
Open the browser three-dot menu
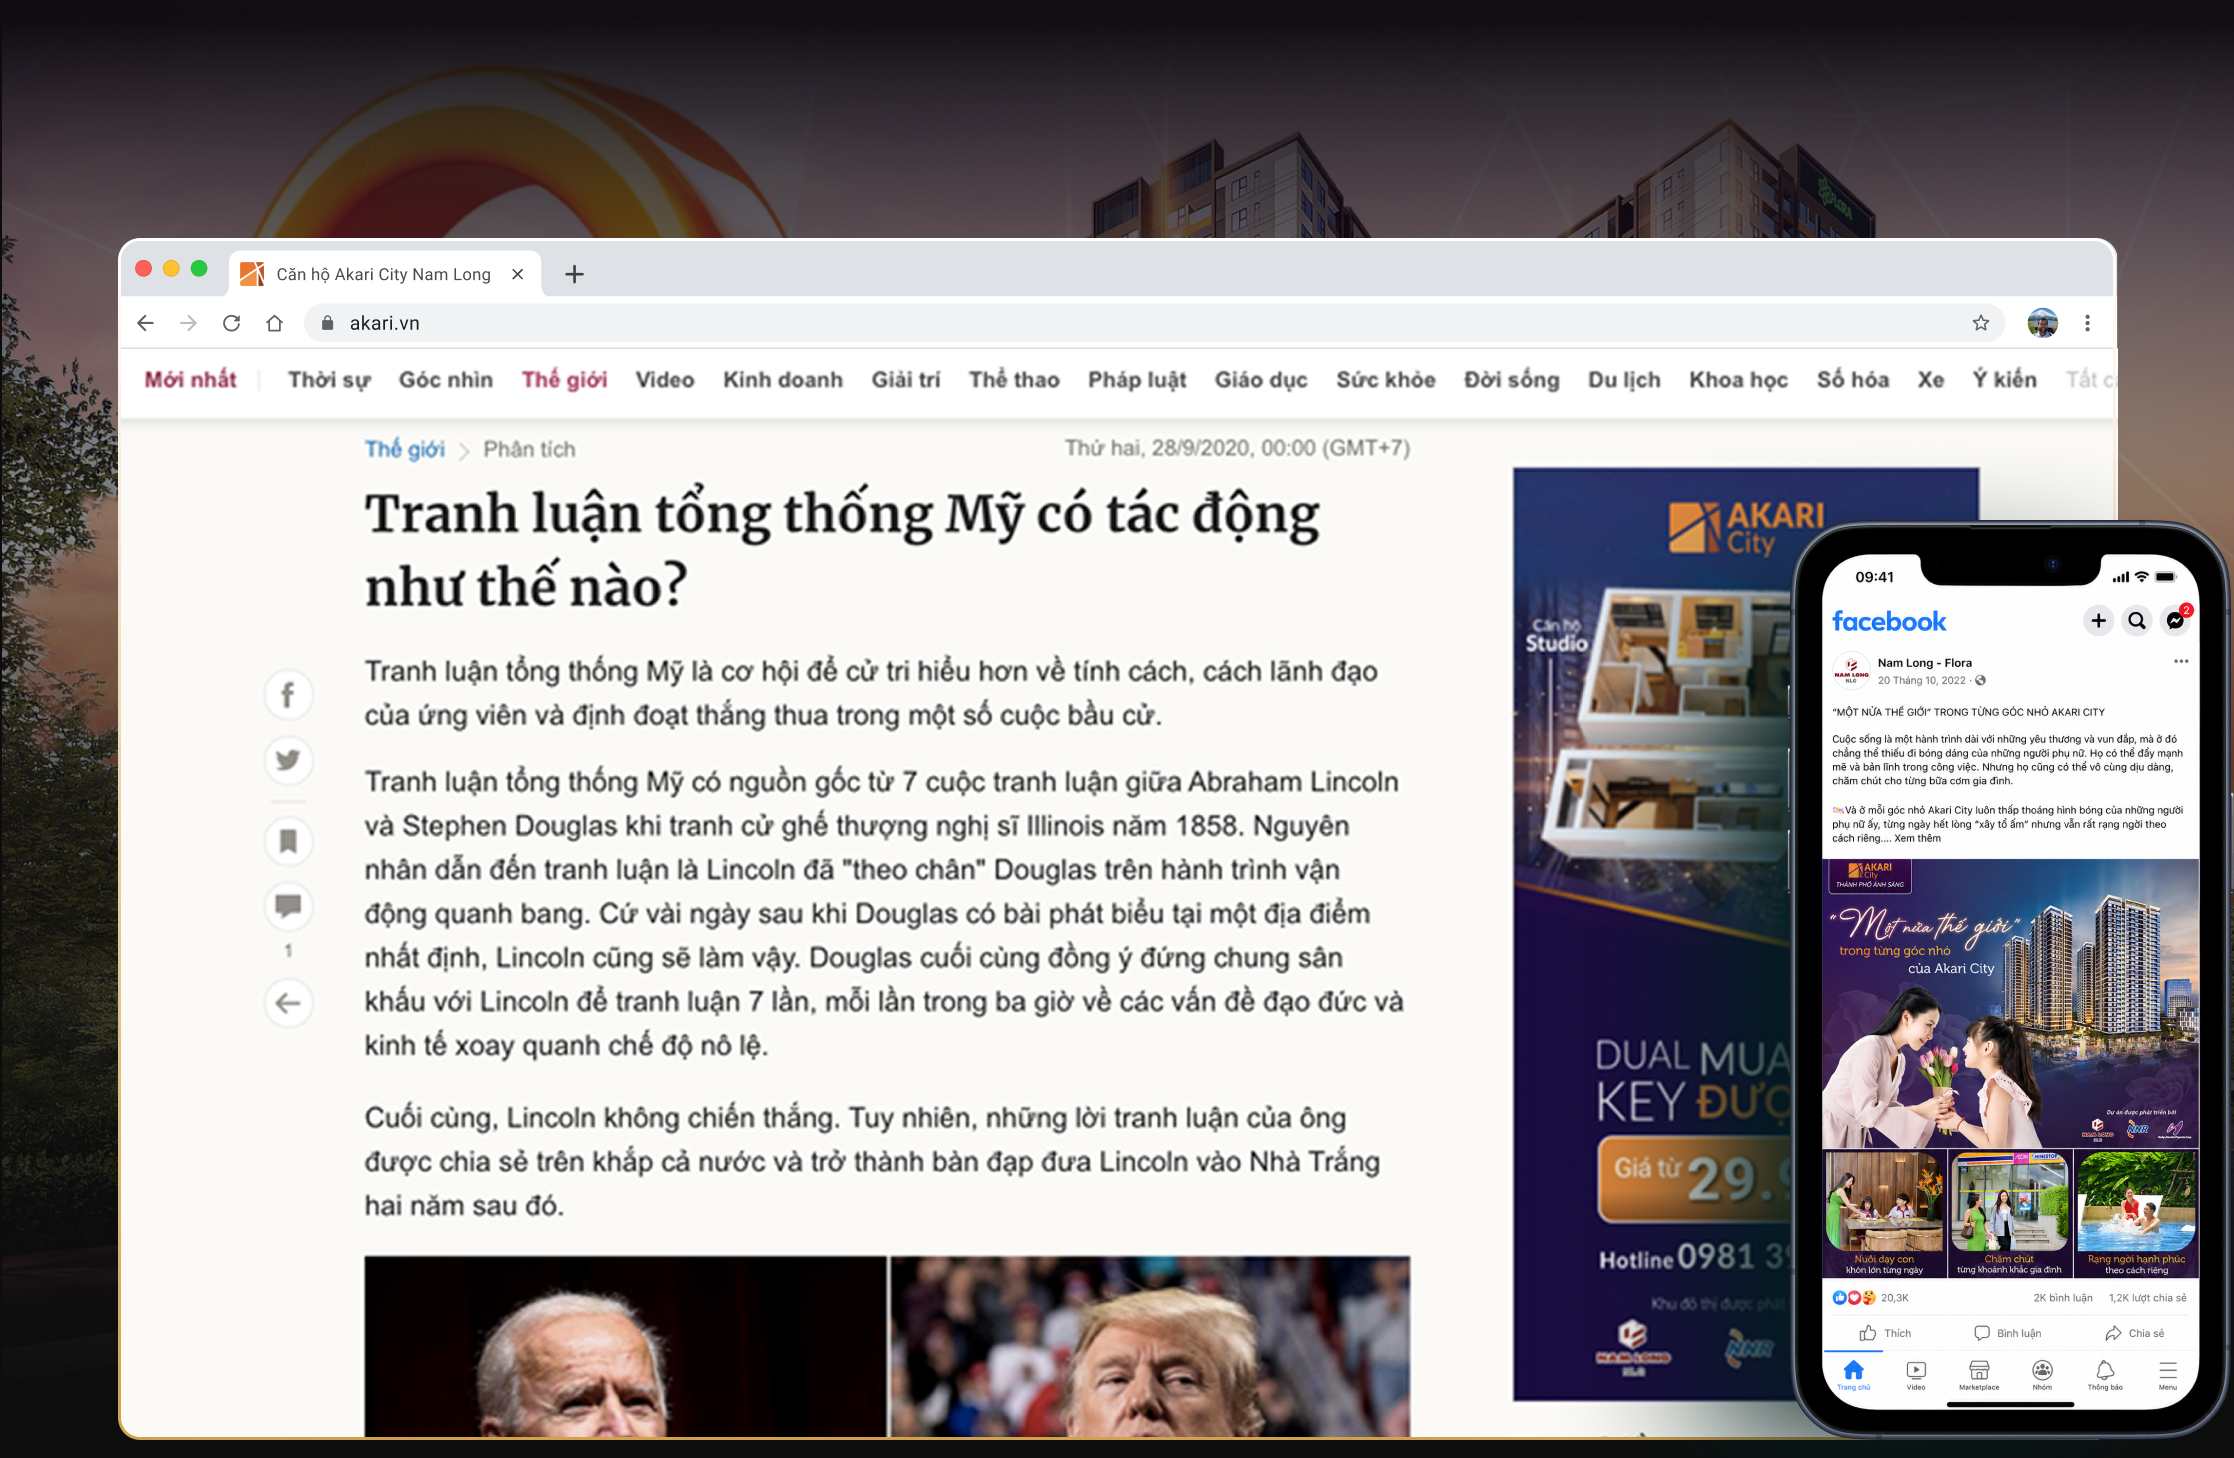click(x=2087, y=323)
